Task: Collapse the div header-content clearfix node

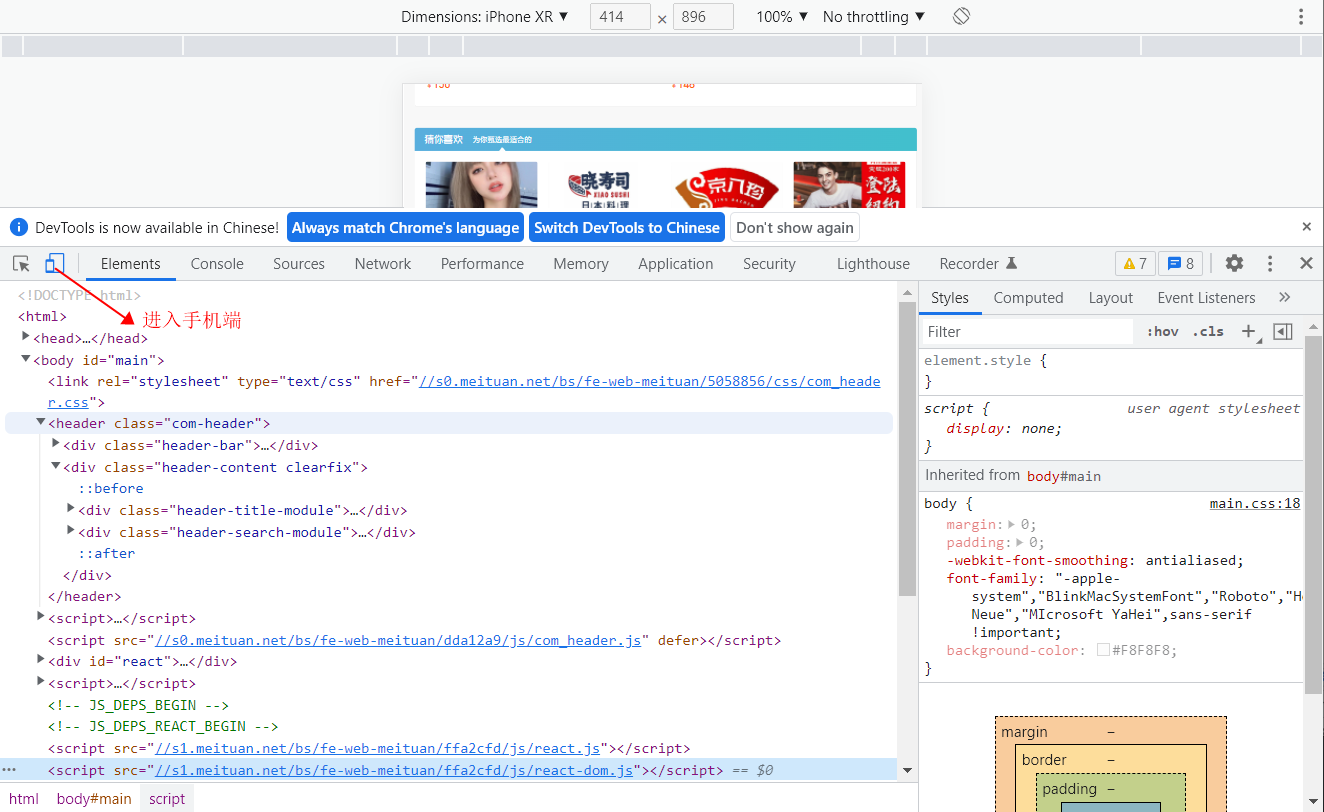Action: click(56, 466)
